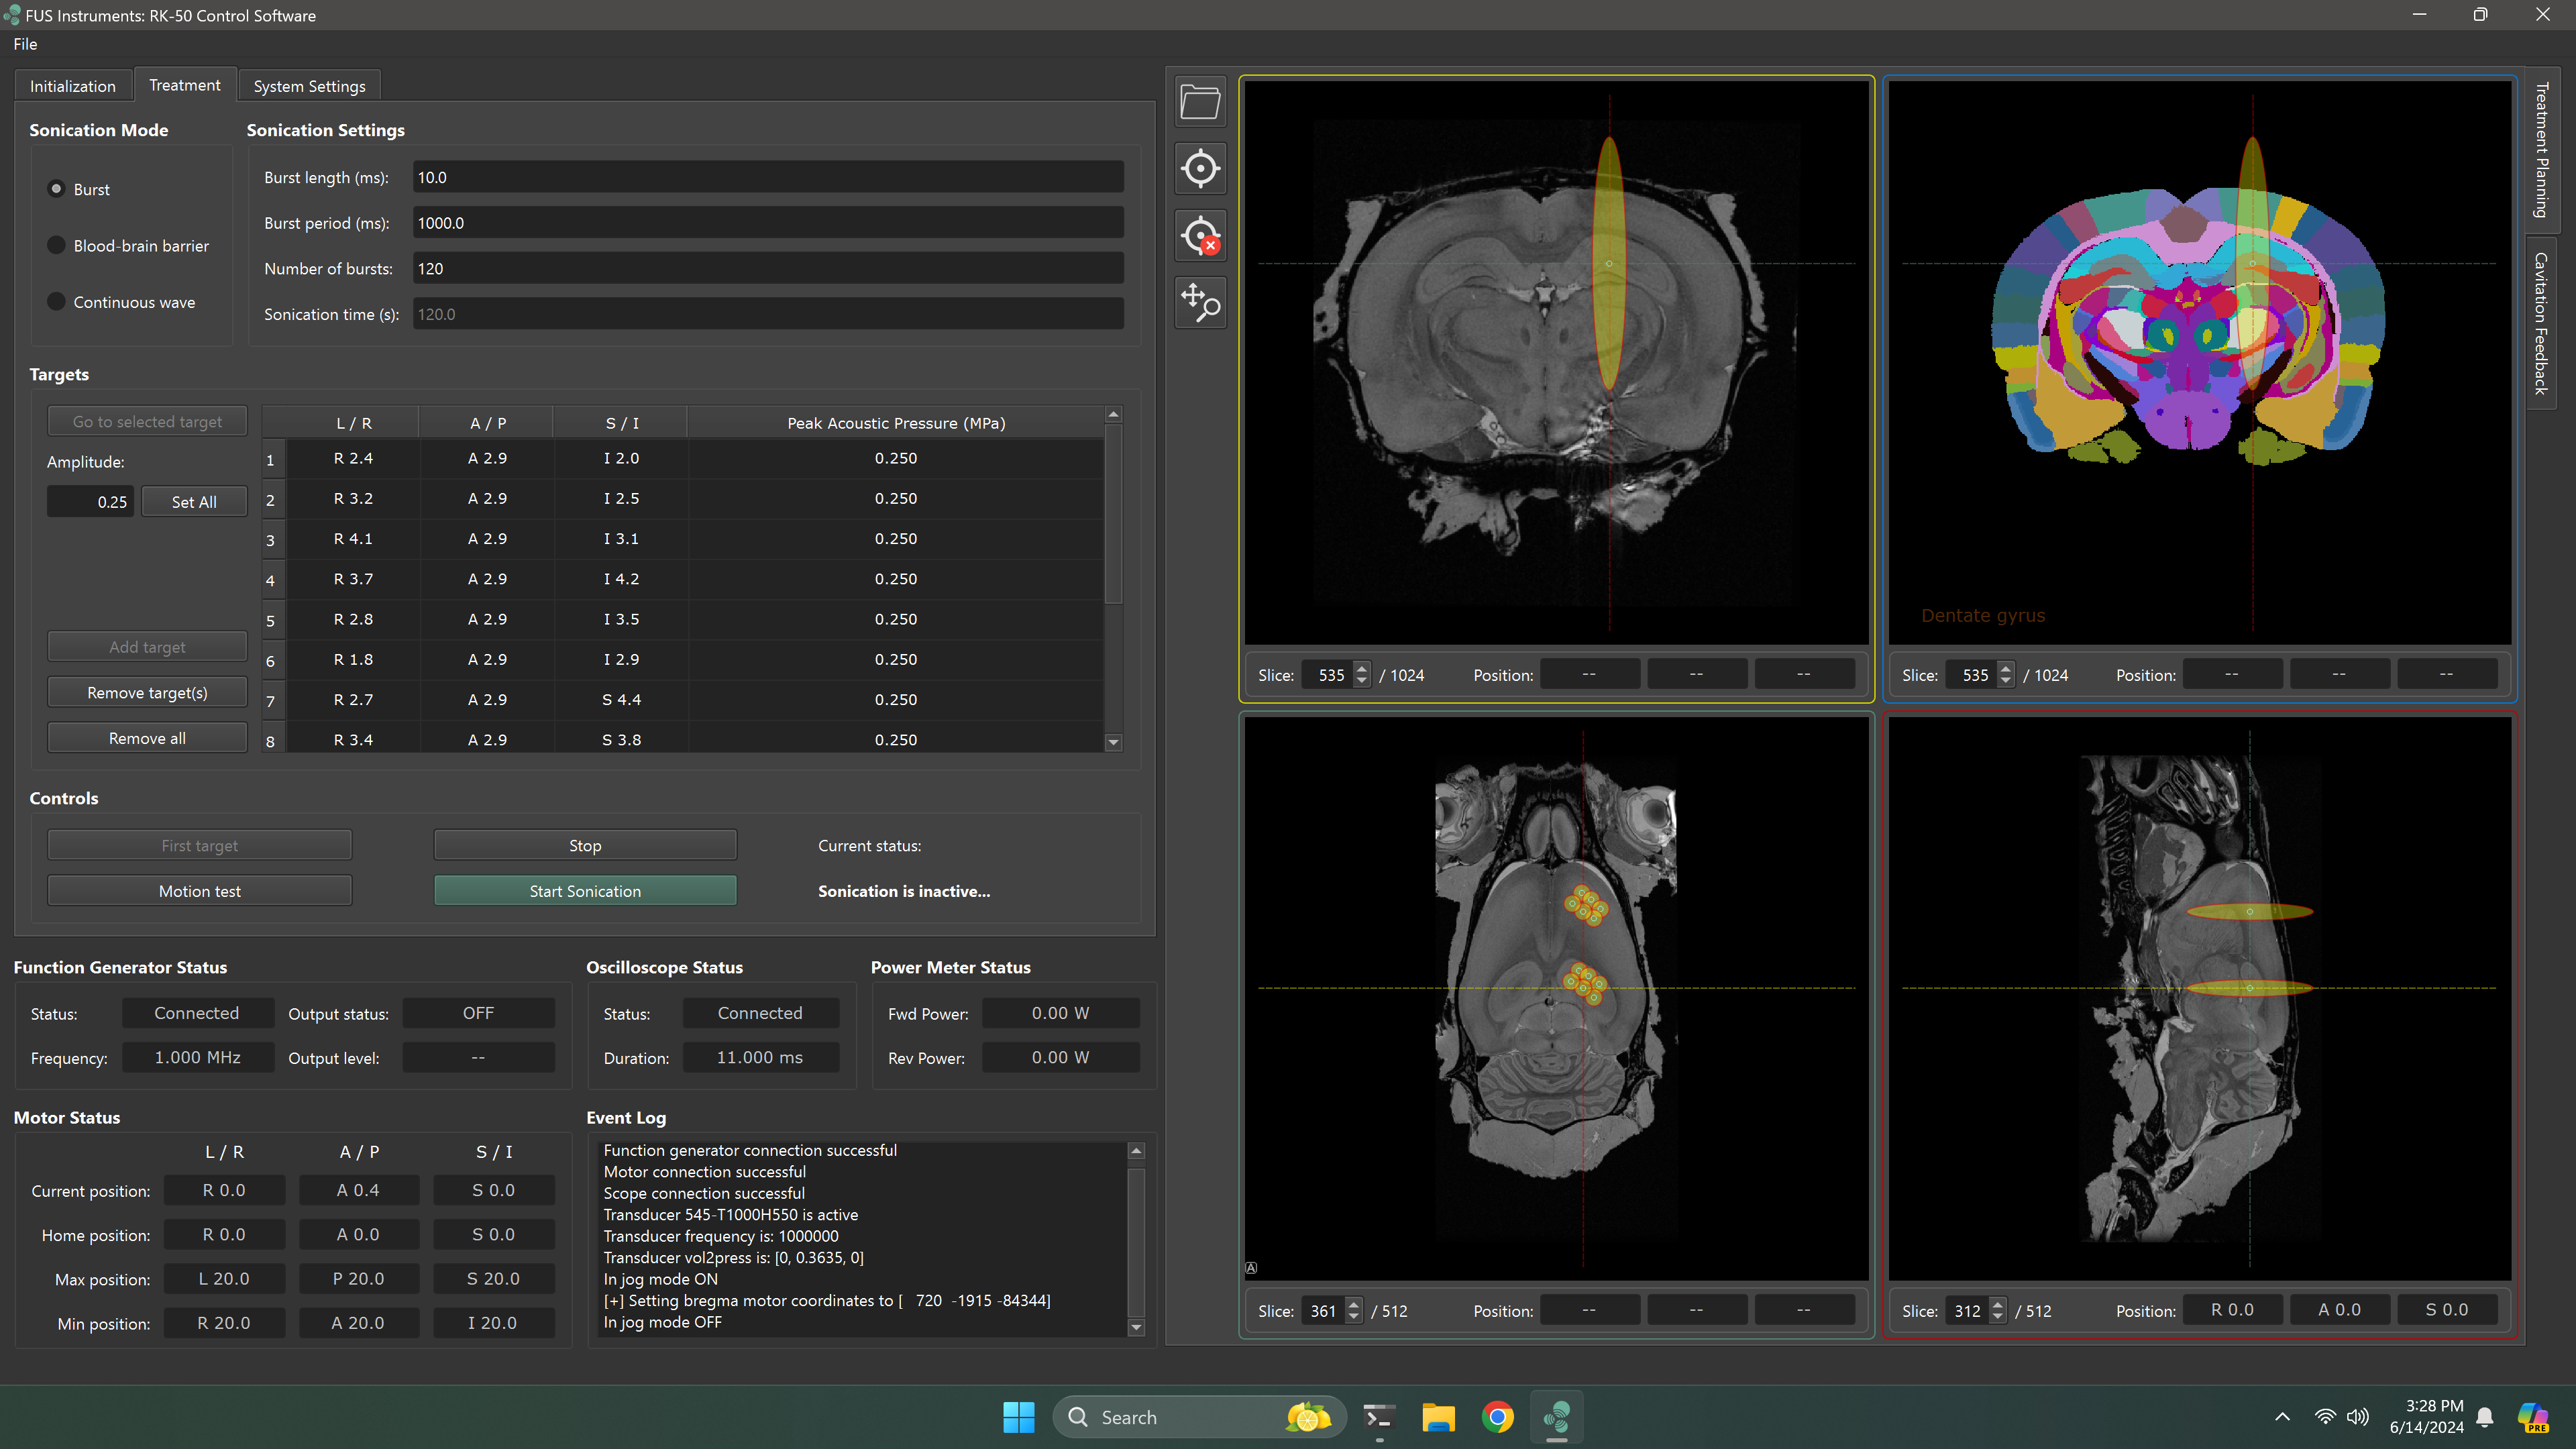Click the Burst length input field
The height and width of the screenshot is (1449, 2576).
pos(767,177)
